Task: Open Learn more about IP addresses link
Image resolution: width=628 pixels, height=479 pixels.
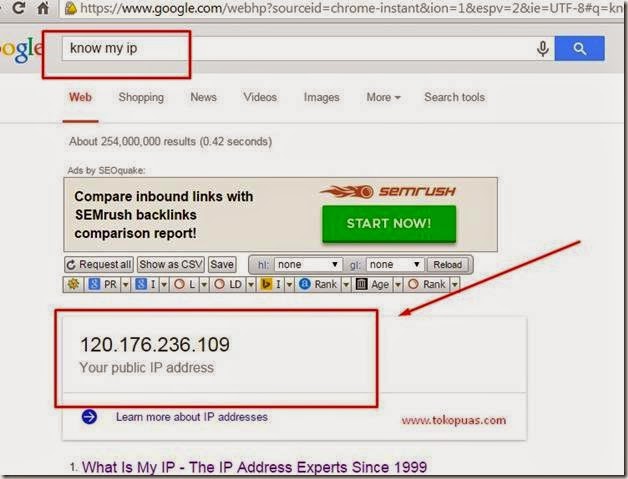Action: coord(192,417)
